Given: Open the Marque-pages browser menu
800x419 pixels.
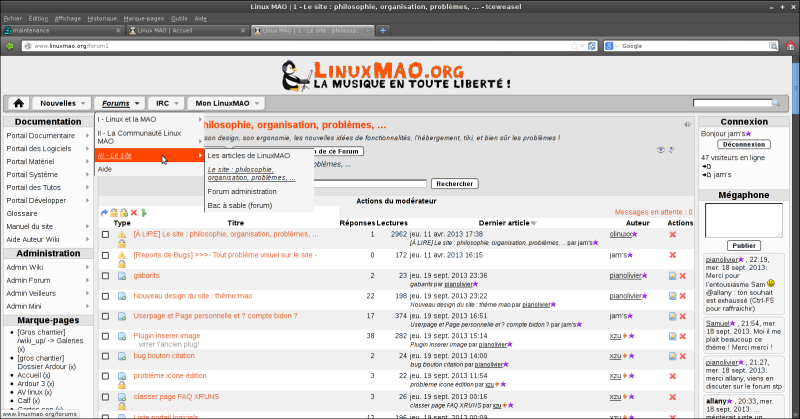Looking at the screenshot, I should click(143, 18).
